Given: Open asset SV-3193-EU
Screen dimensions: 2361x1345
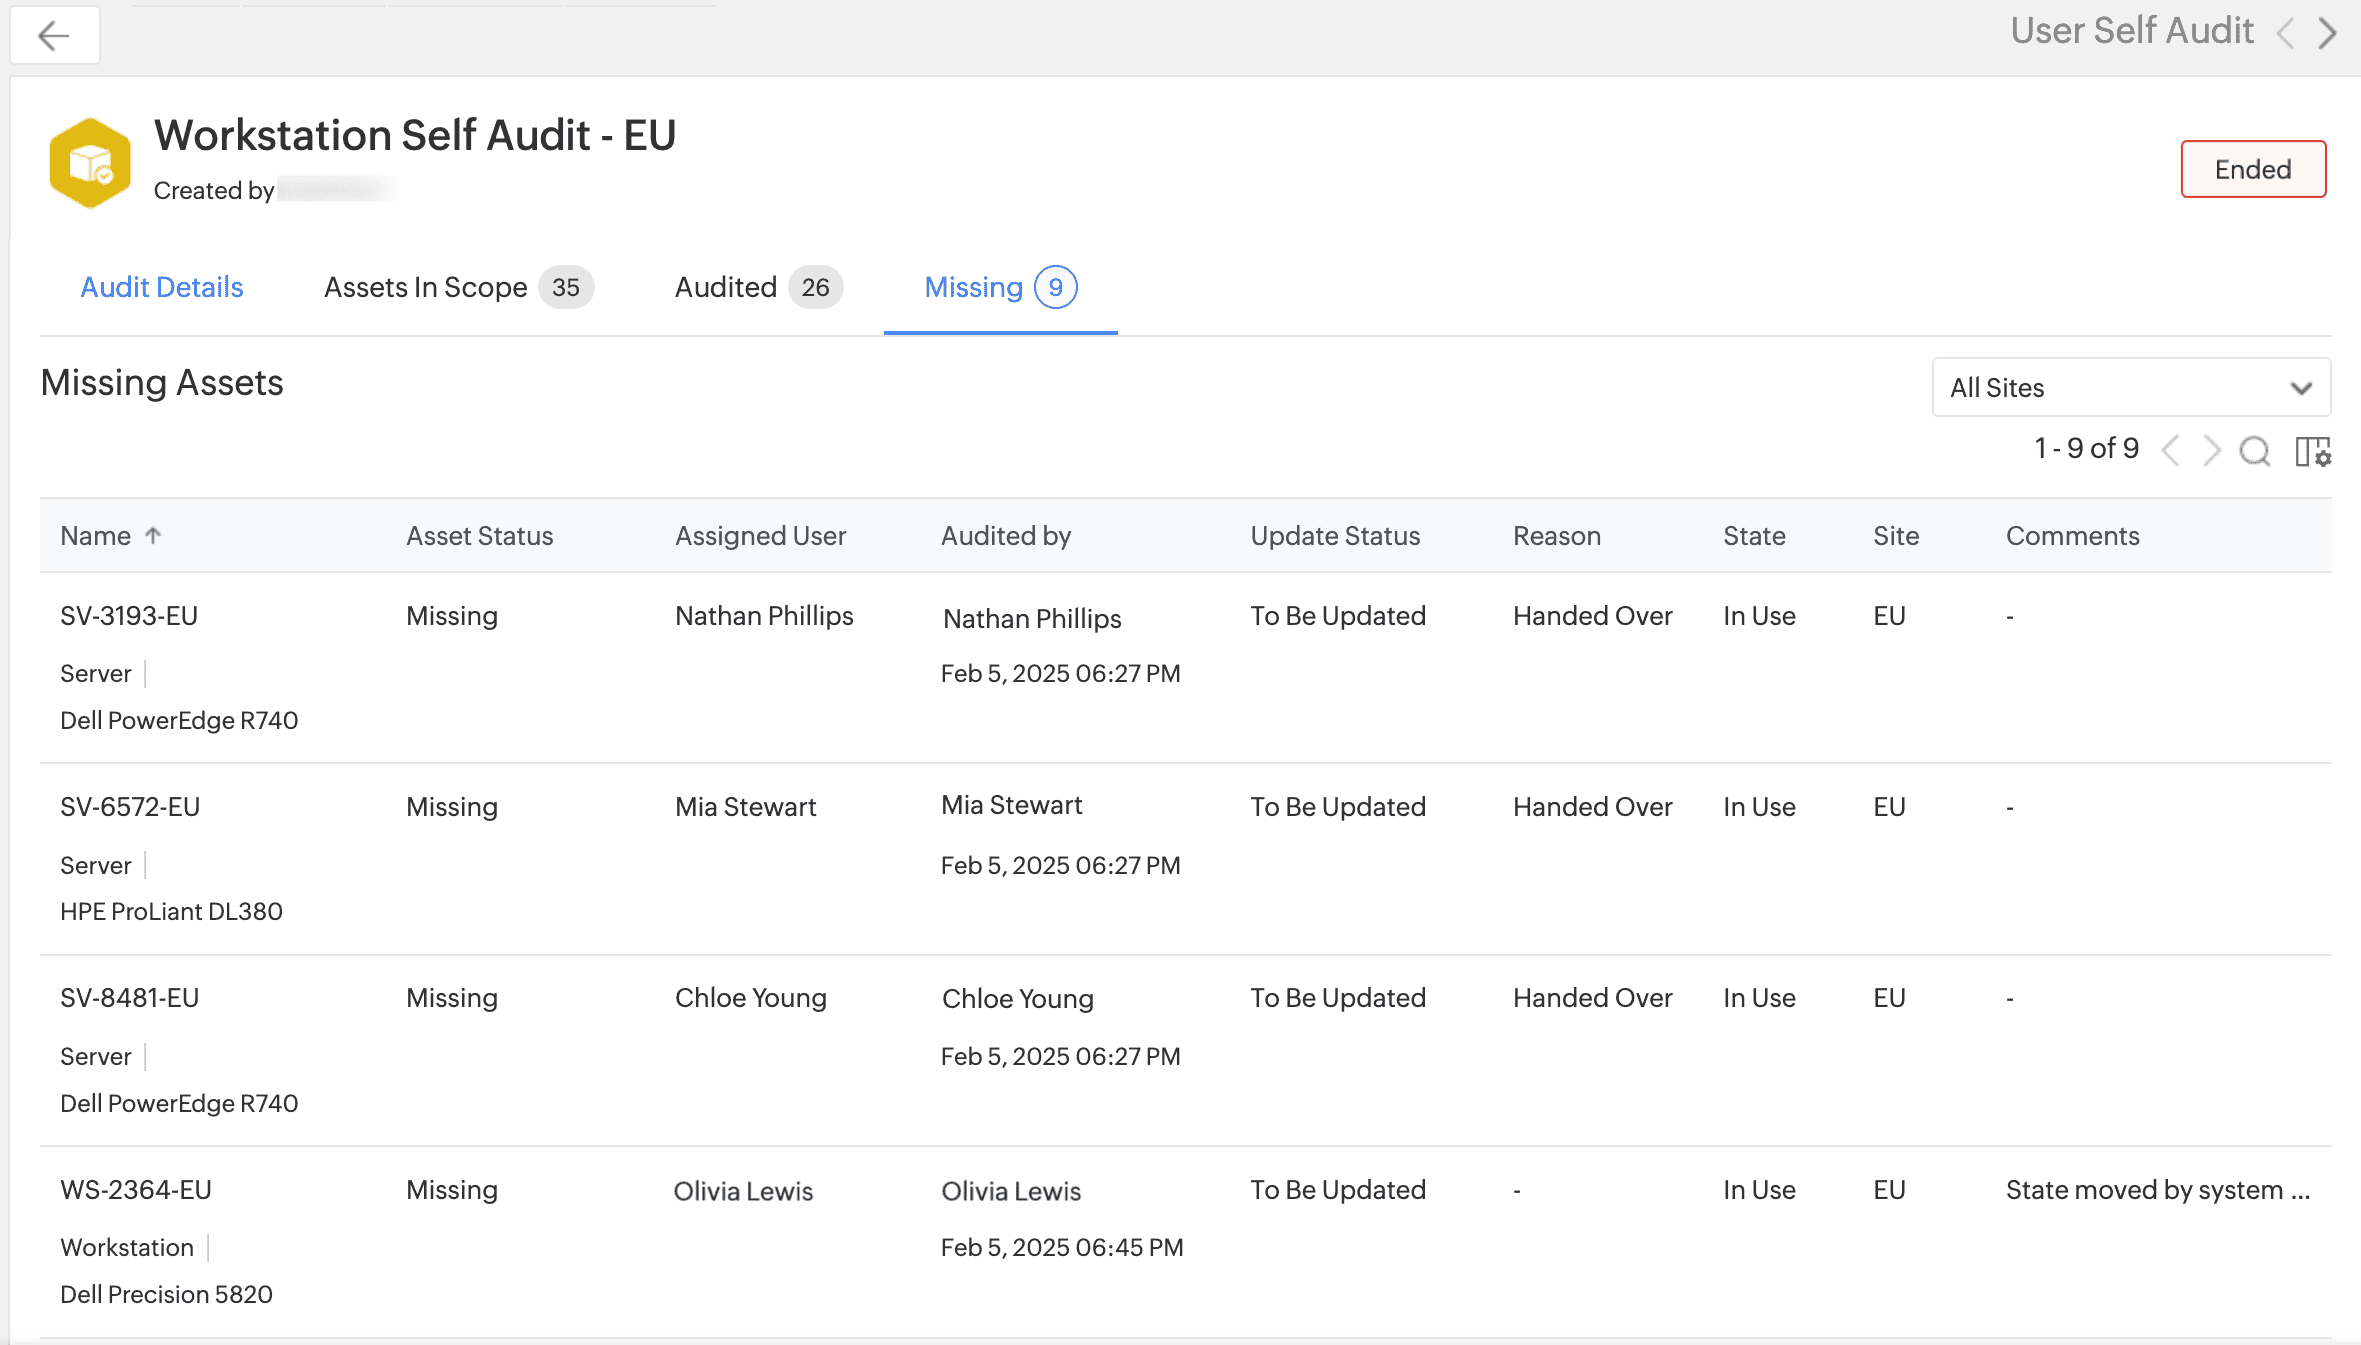Looking at the screenshot, I should coord(129,616).
